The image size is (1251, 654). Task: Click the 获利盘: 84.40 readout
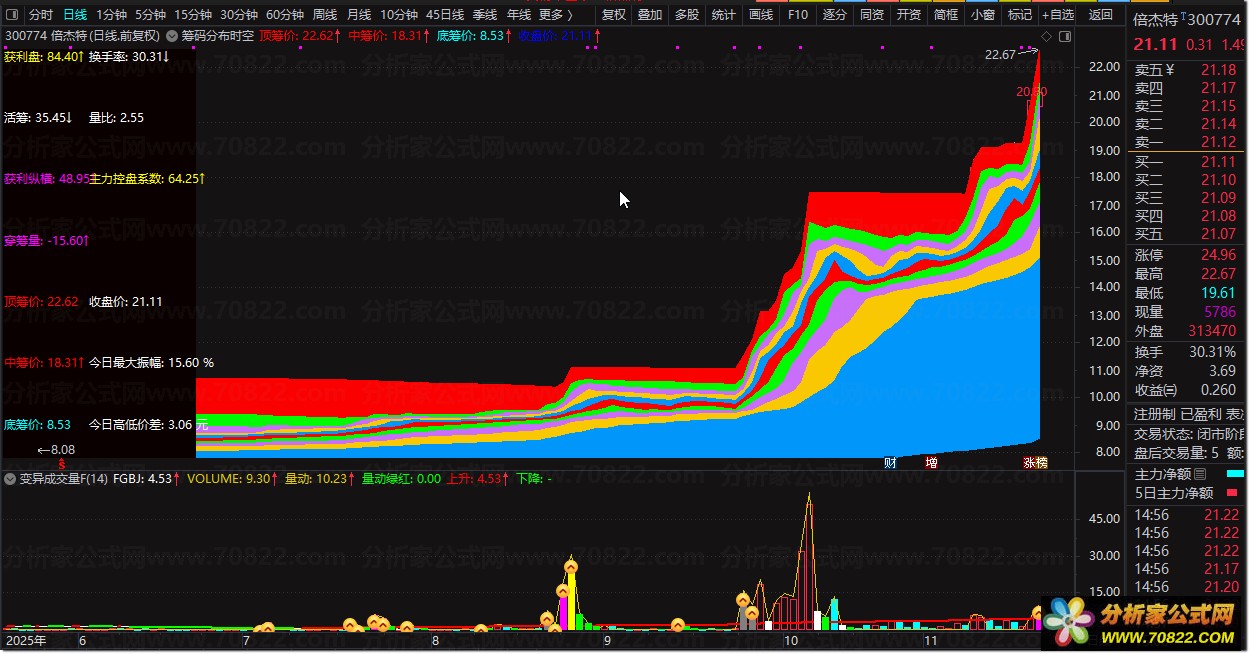pos(43,56)
